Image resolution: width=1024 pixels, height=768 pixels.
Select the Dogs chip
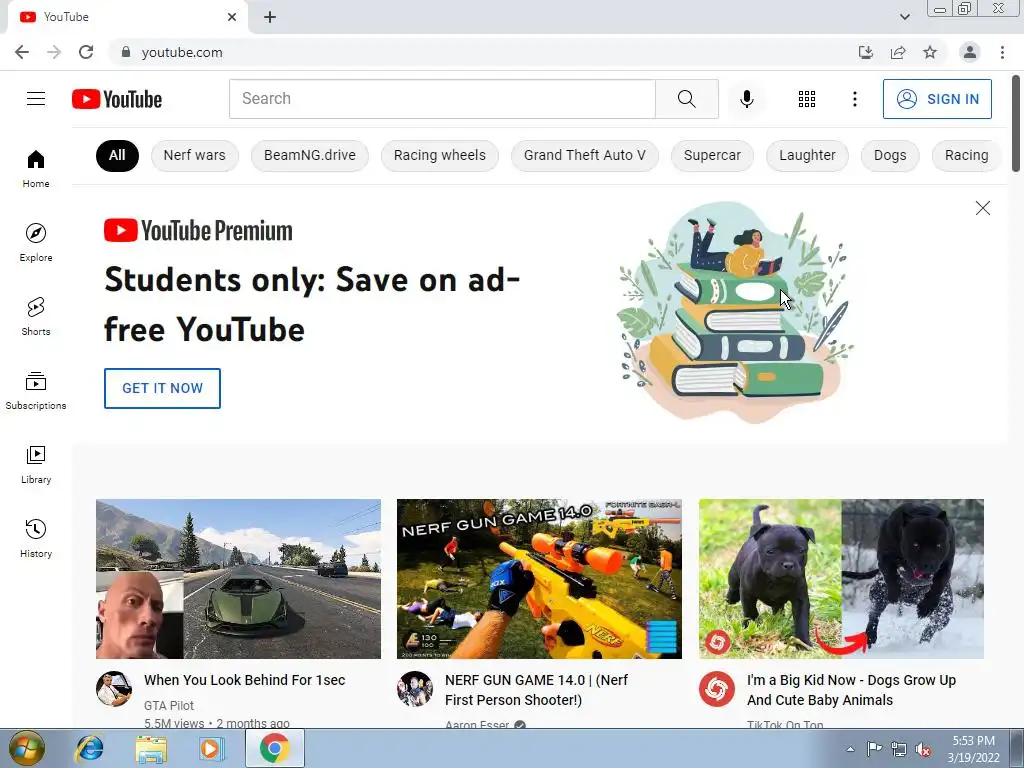click(890, 155)
